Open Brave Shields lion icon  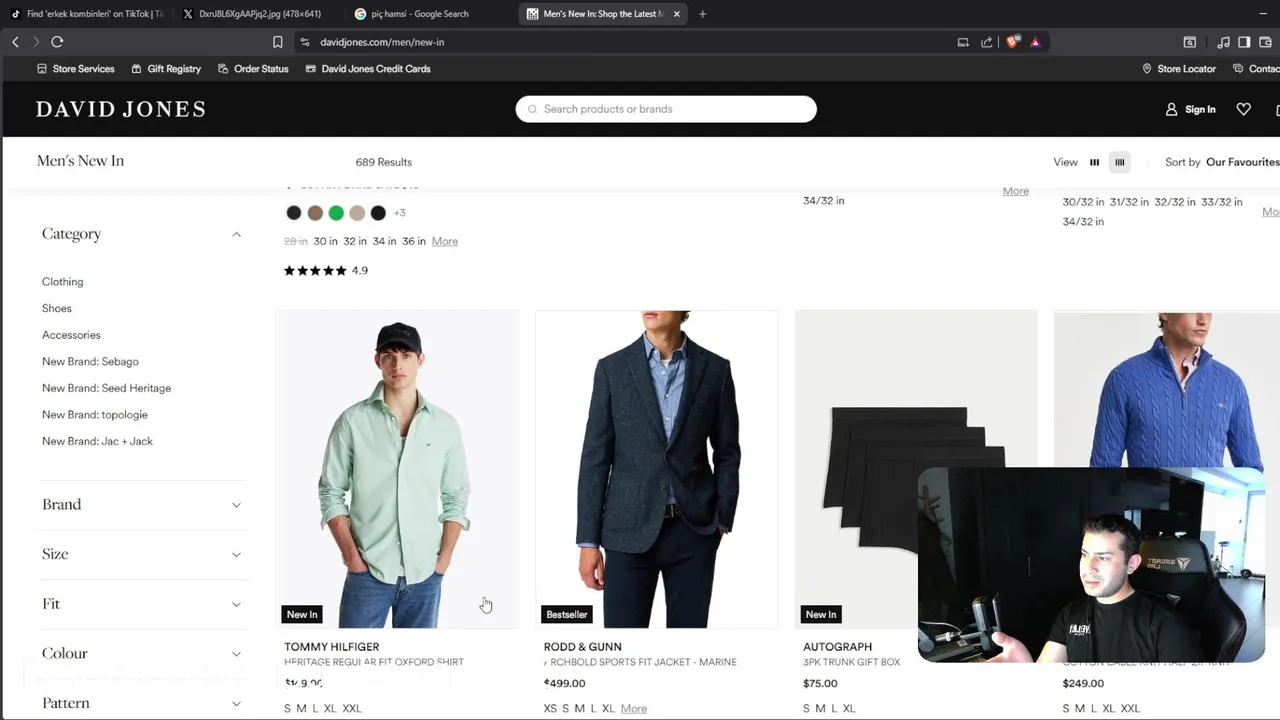tap(1013, 42)
